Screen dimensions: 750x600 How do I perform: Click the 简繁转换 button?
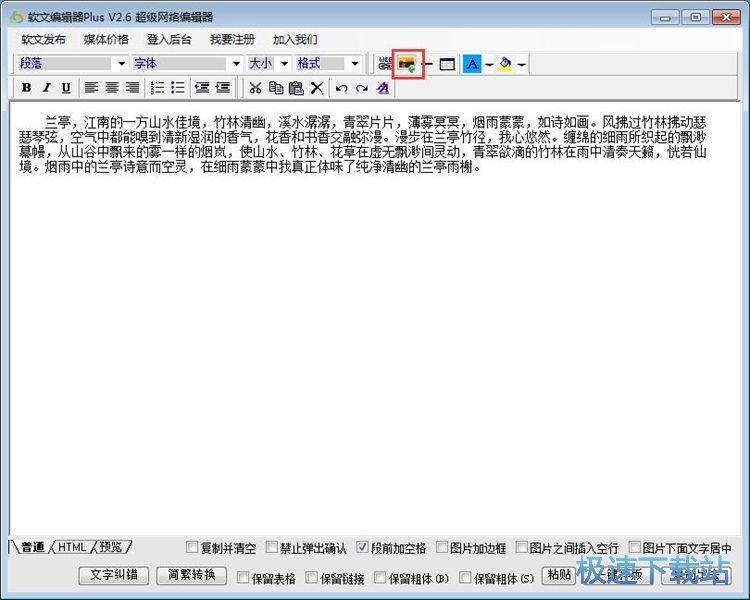pos(192,575)
